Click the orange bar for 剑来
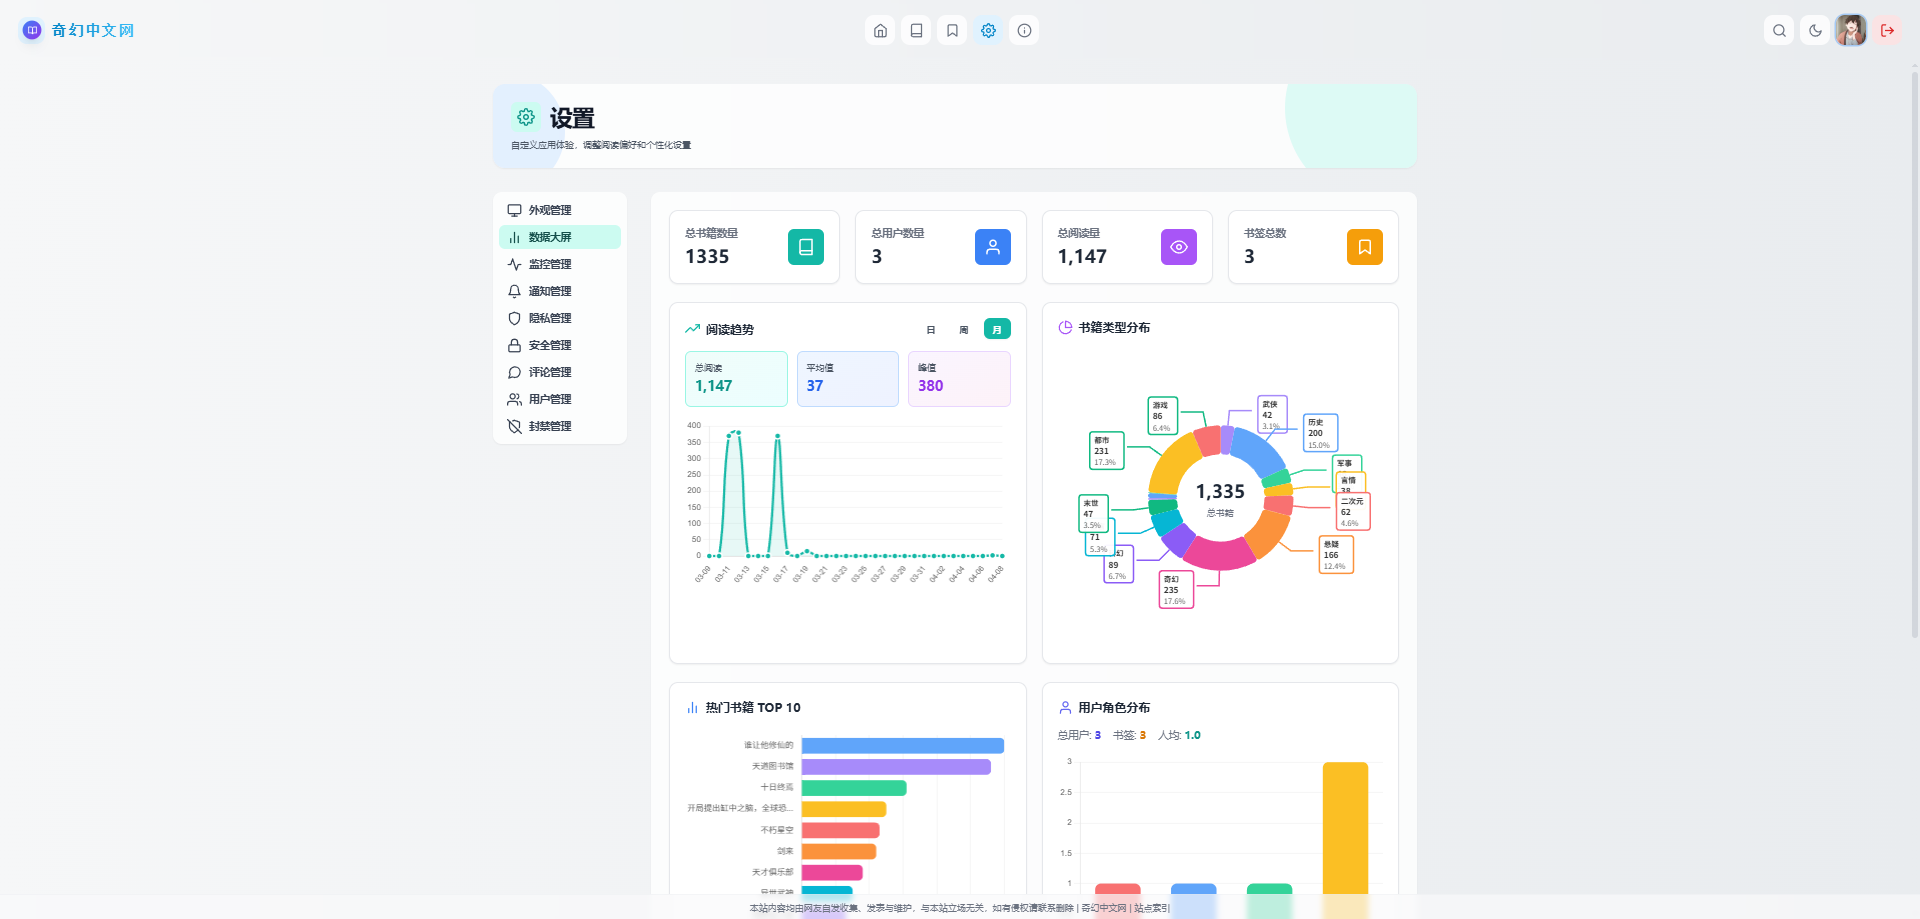The height and width of the screenshot is (919, 1920). [839, 851]
